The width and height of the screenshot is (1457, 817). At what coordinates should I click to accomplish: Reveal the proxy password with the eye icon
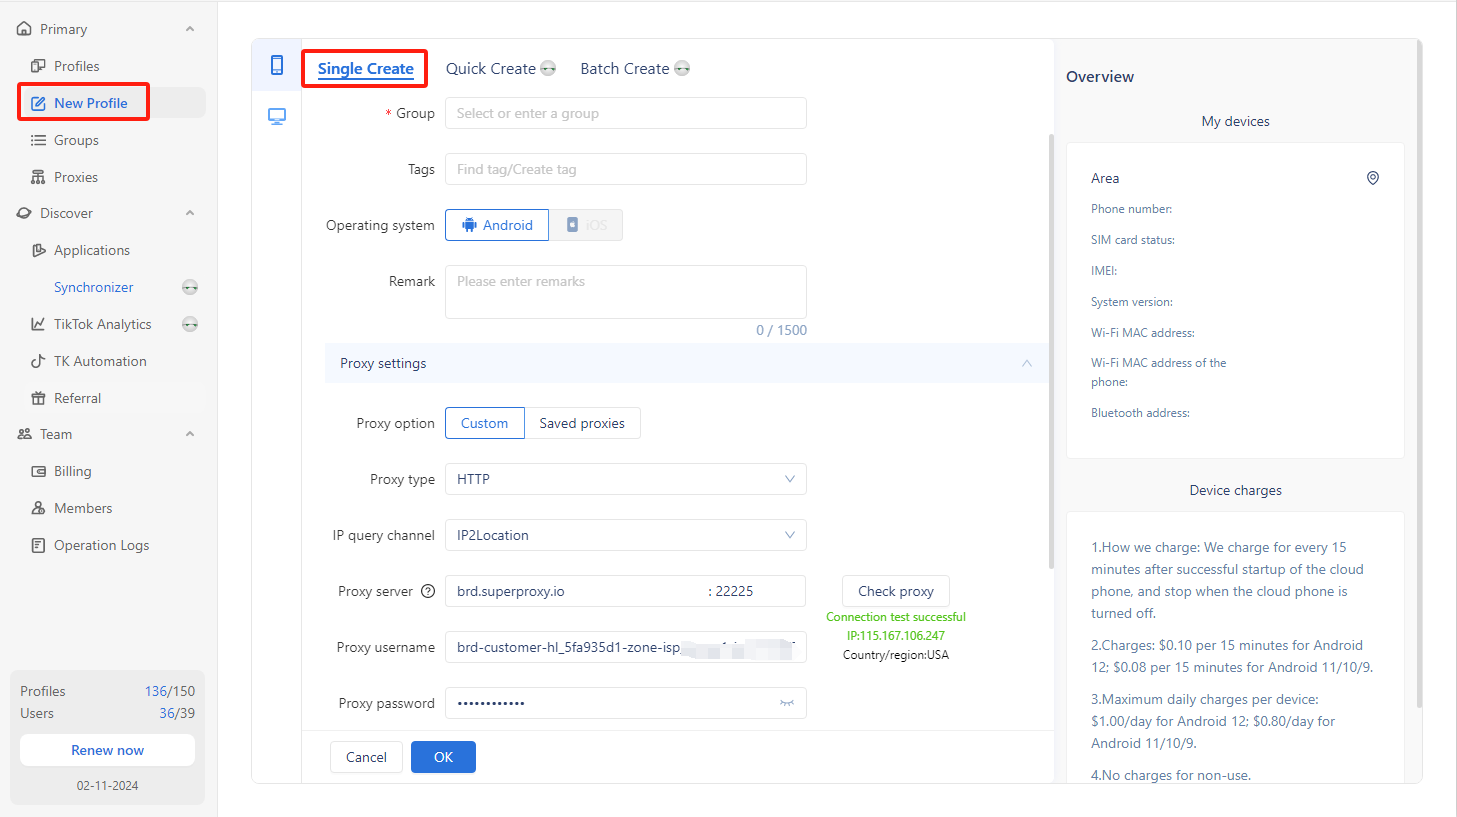tap(787, 703)
